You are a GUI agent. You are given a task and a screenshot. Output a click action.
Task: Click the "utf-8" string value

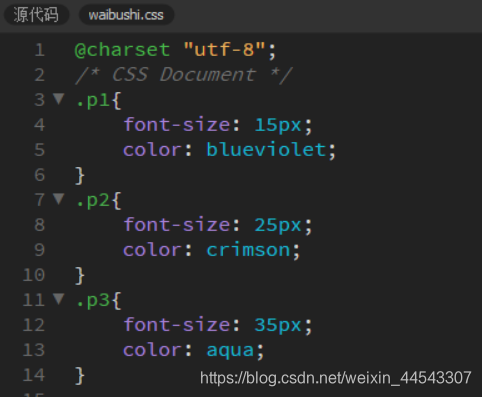(224, 50)
